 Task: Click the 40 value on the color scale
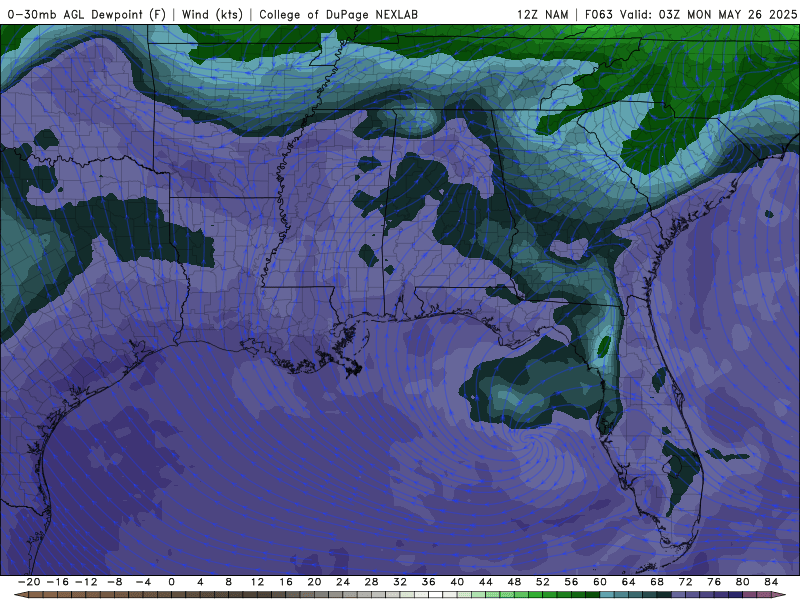tap(457, 582)
